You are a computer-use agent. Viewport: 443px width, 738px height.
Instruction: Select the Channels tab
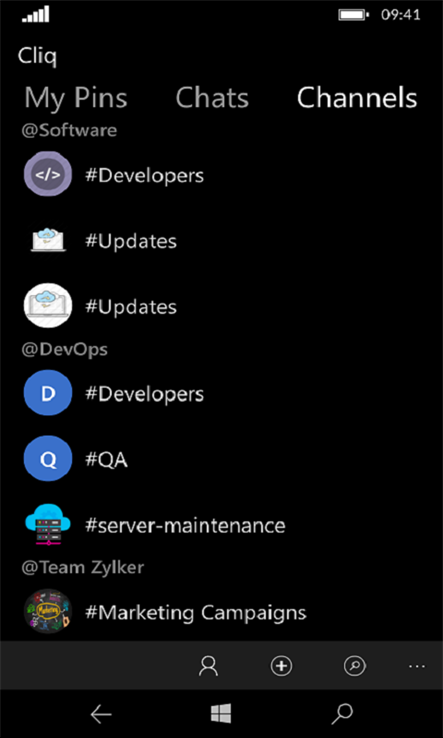357,98
